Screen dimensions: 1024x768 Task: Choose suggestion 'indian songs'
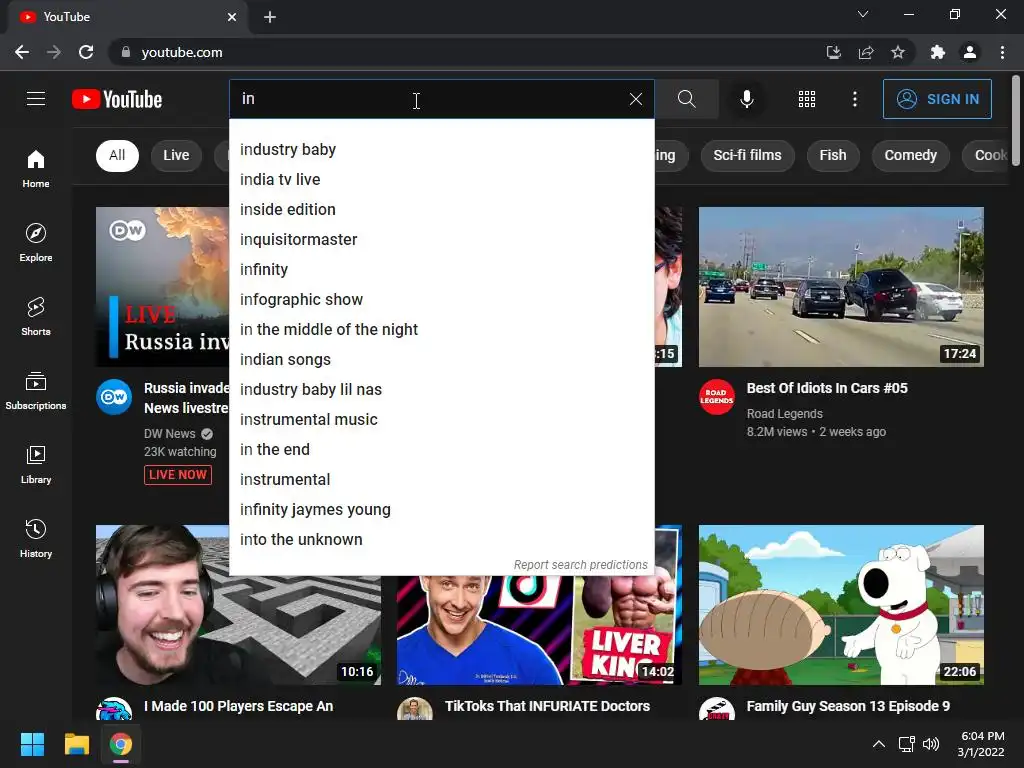441,360
